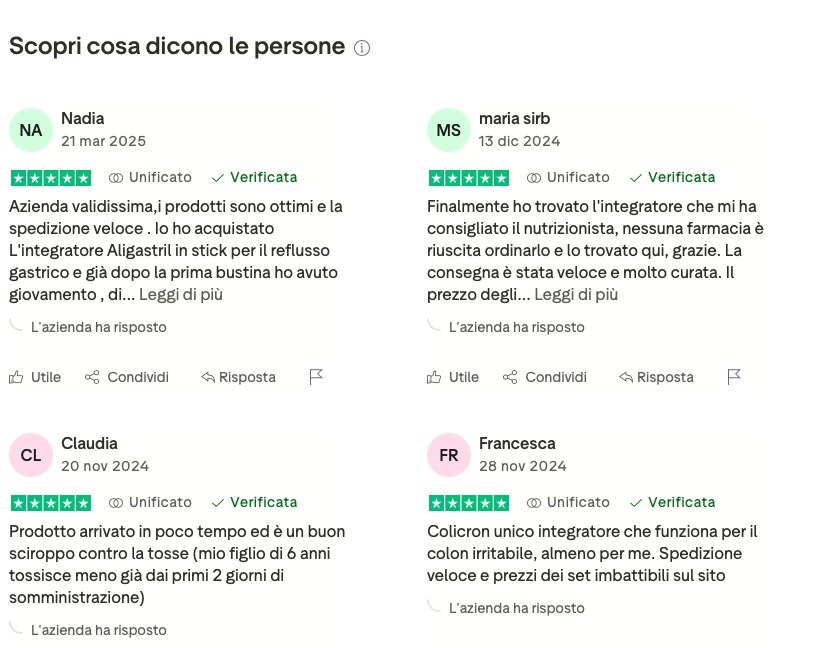Click the info icon beside the heading

[x=362, y=48]
